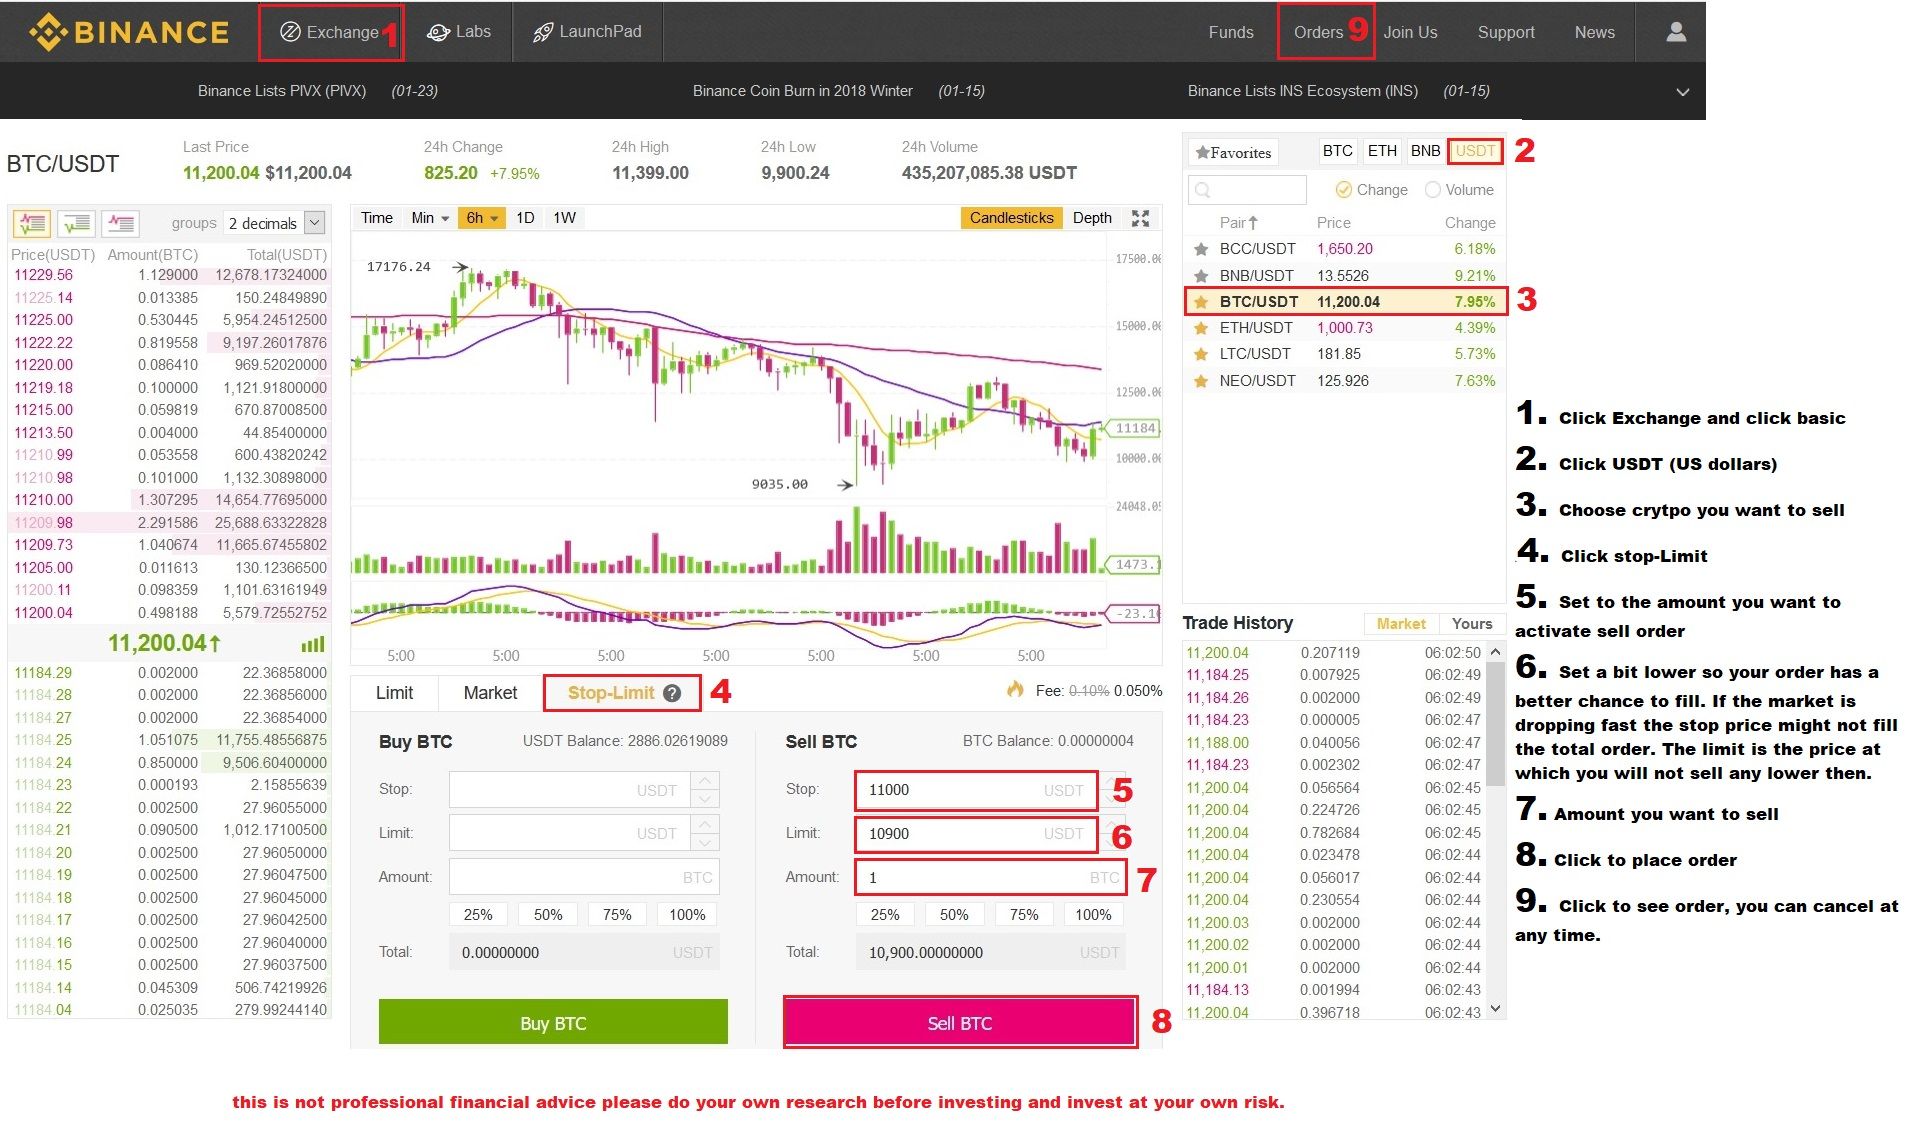Show only sell orders in order book
Screen dimensions: 1916x1132
[120, 223]
